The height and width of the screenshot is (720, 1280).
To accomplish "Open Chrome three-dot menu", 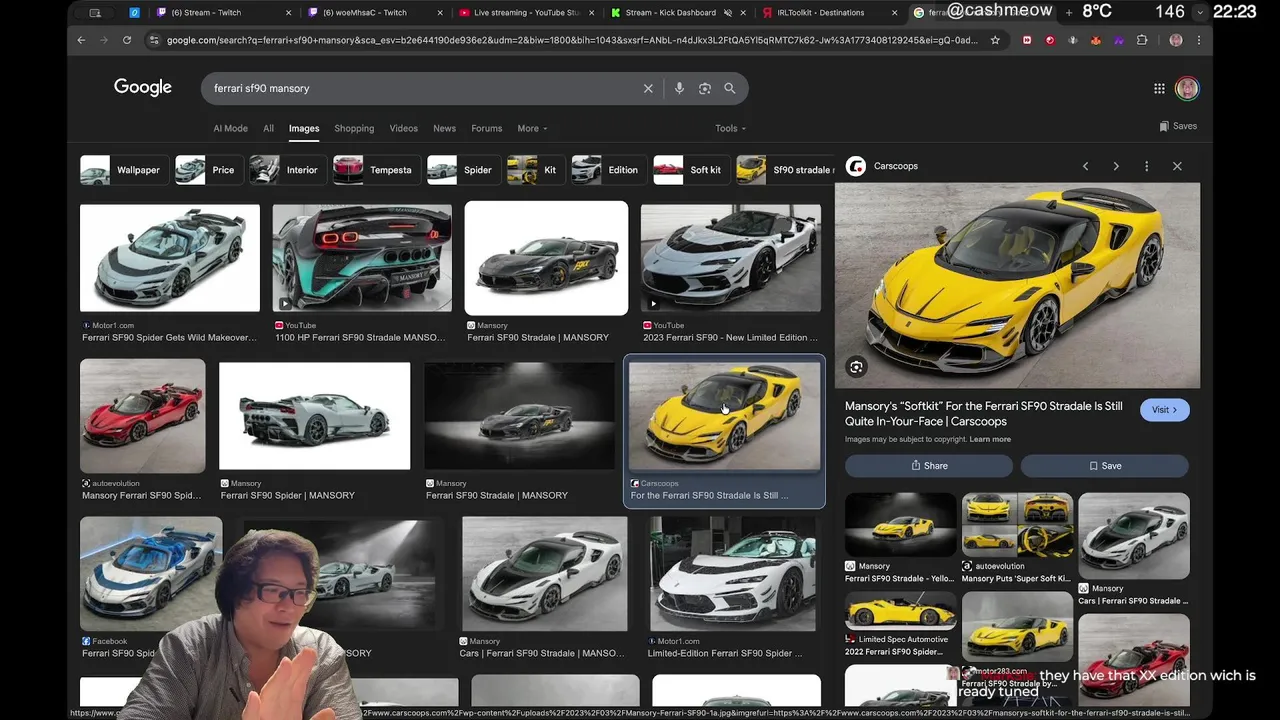I will [1199, 40].
